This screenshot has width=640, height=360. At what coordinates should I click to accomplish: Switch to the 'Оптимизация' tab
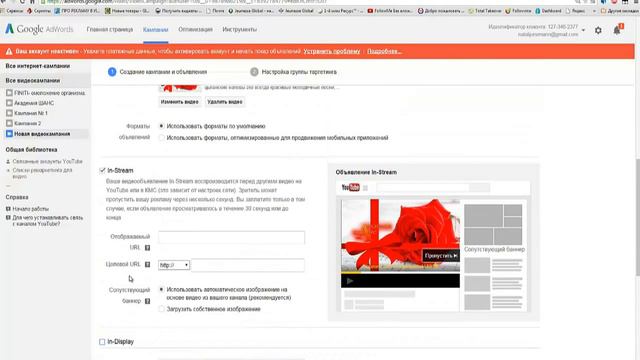tap(195, 29)
